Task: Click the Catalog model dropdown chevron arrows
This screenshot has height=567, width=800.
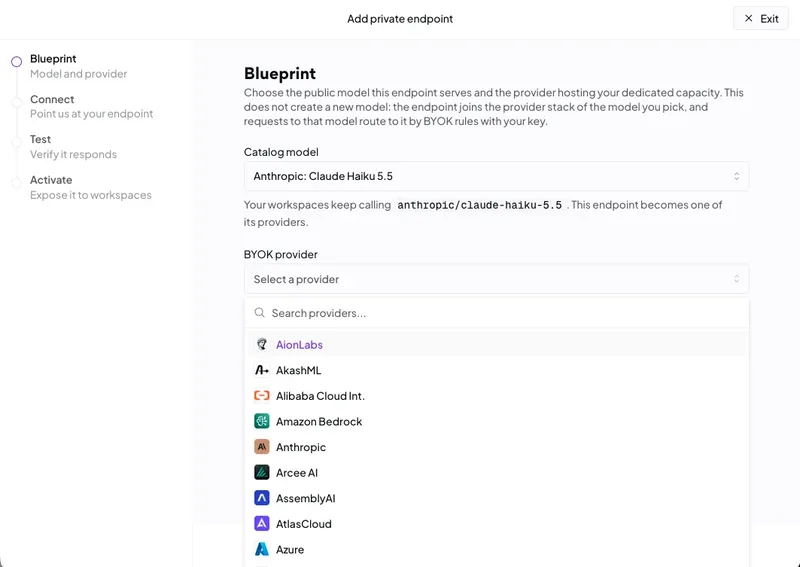Action: click(x=736, y=176)
